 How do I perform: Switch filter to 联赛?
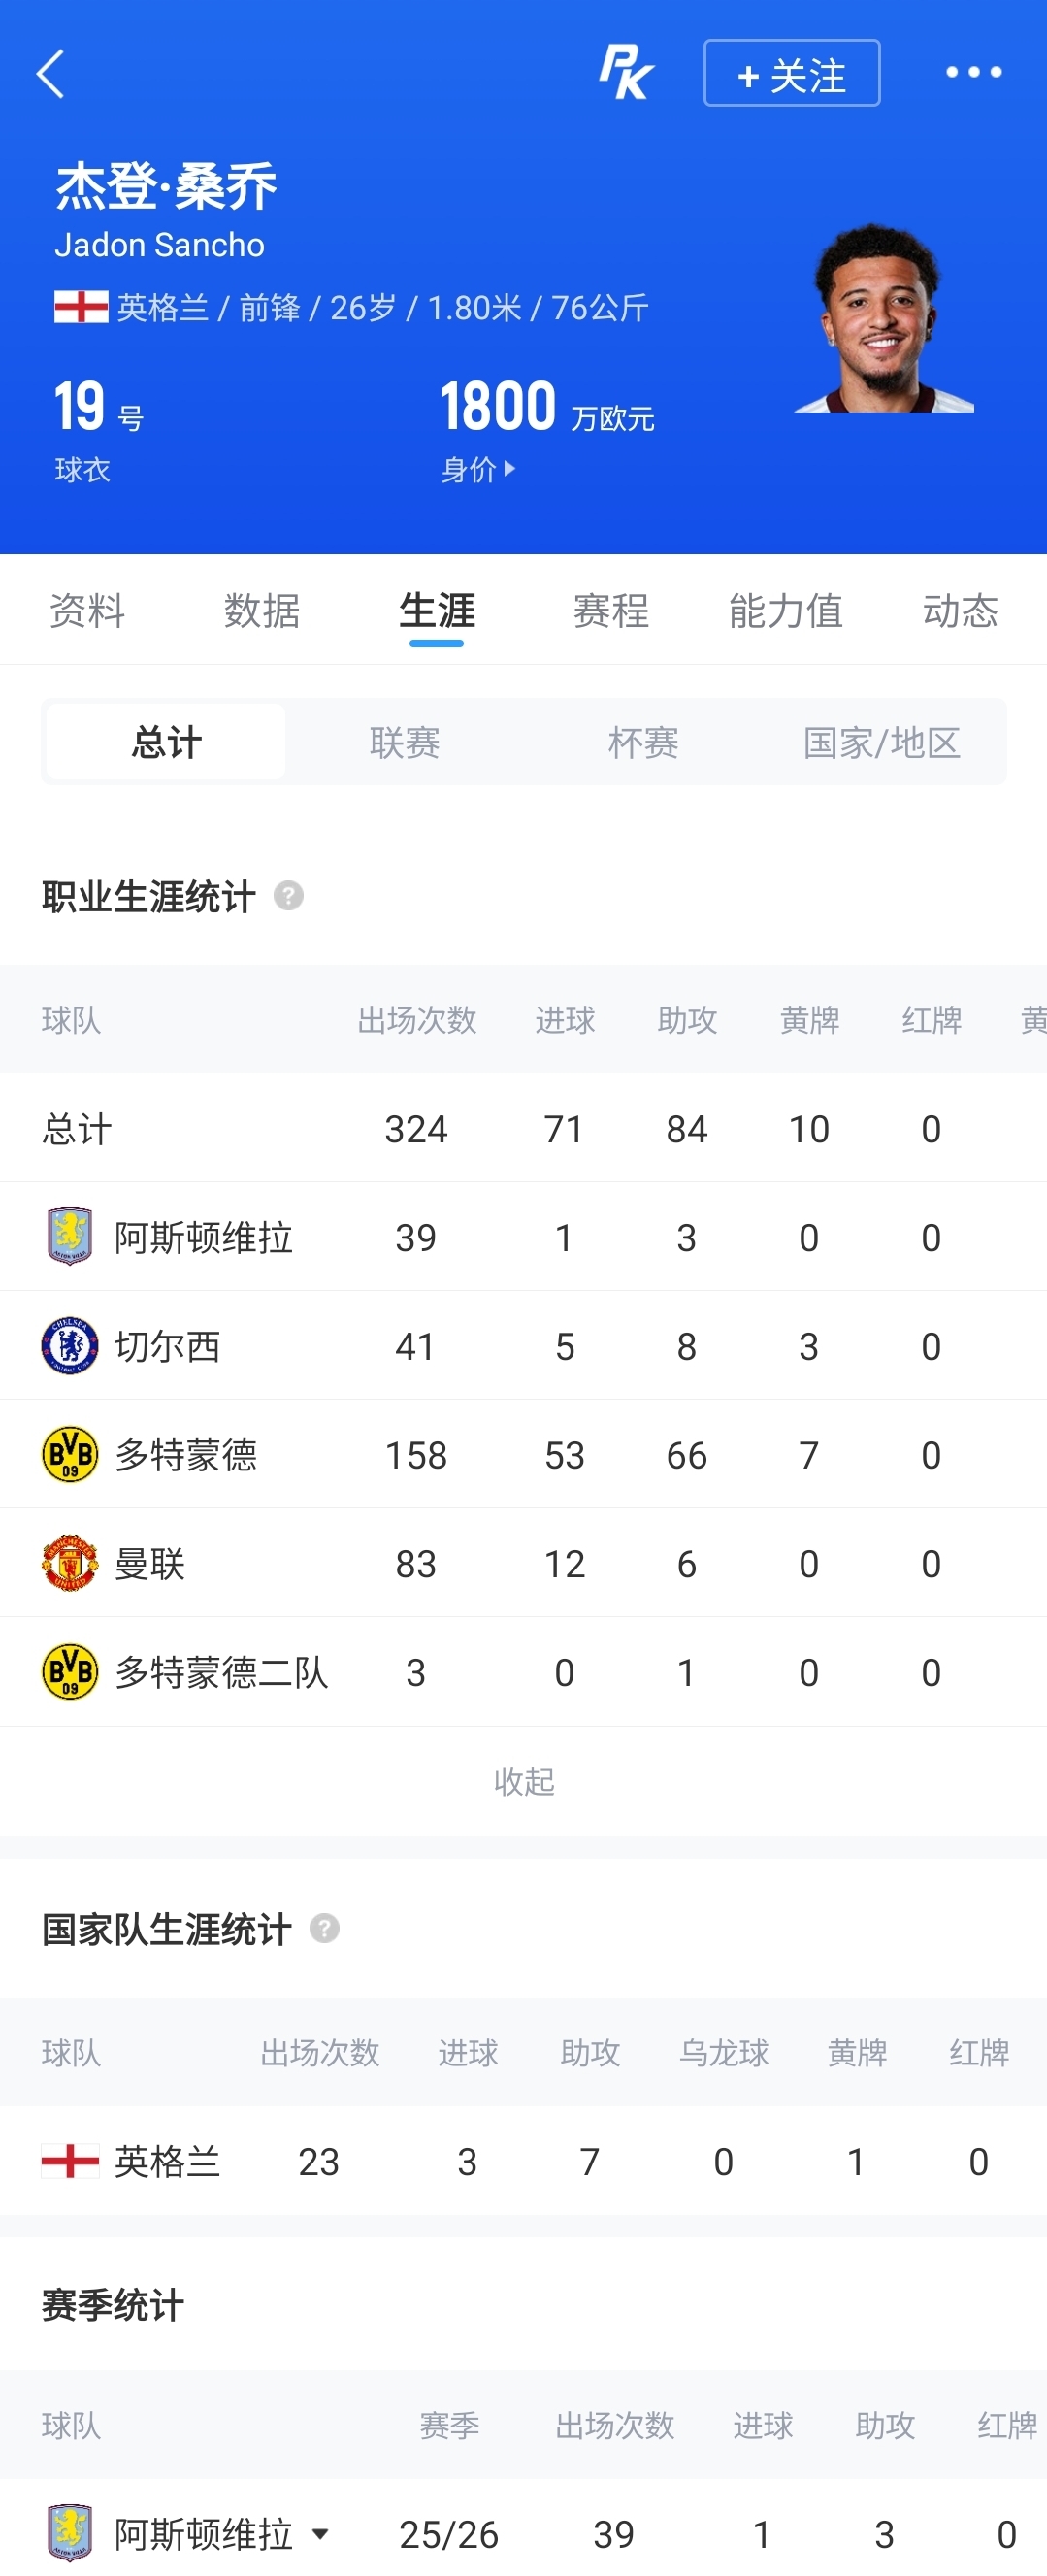[404, 742]
